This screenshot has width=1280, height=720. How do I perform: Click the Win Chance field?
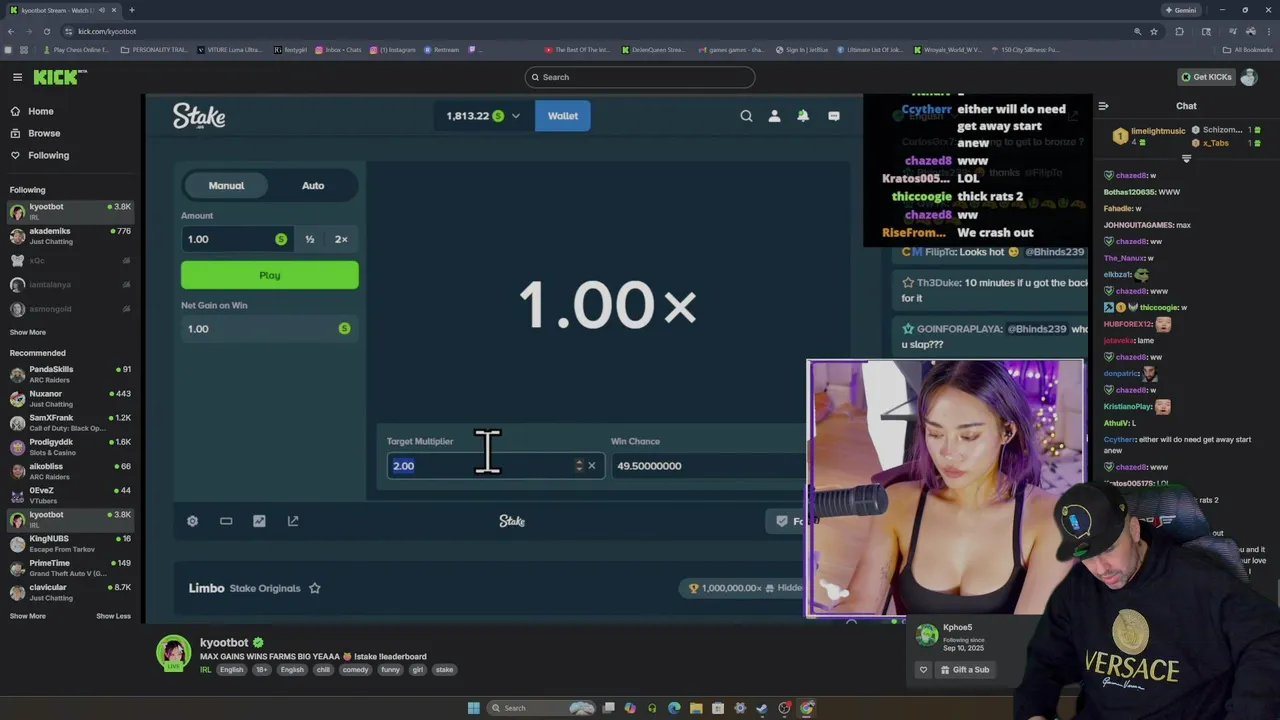tap(708, 466)
